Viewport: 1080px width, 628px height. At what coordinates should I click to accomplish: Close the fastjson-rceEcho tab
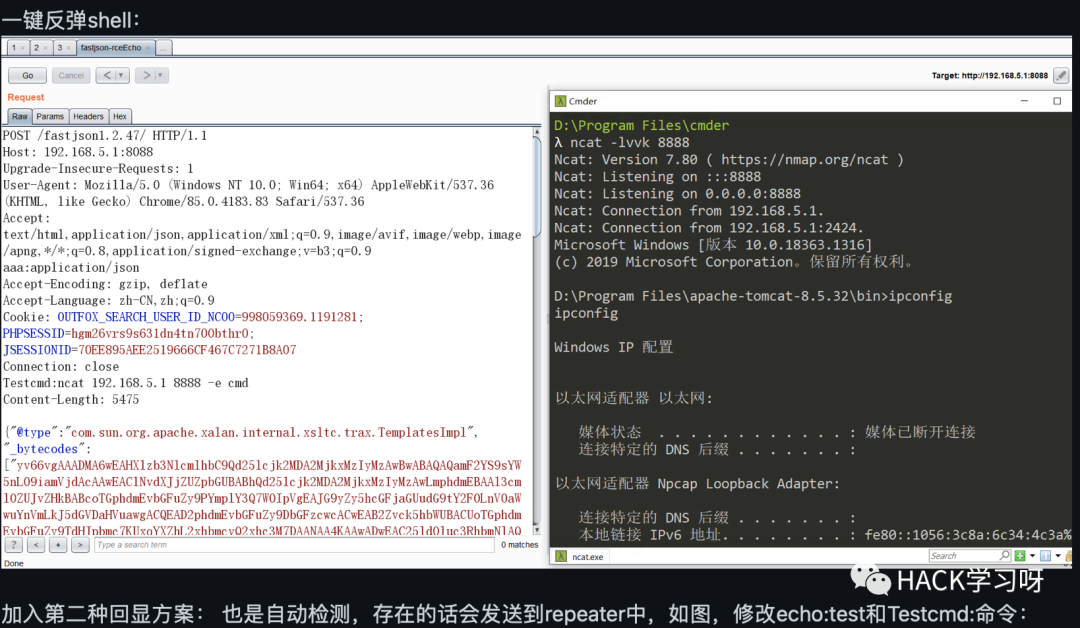pyautogui.click(x=147, y=48)
